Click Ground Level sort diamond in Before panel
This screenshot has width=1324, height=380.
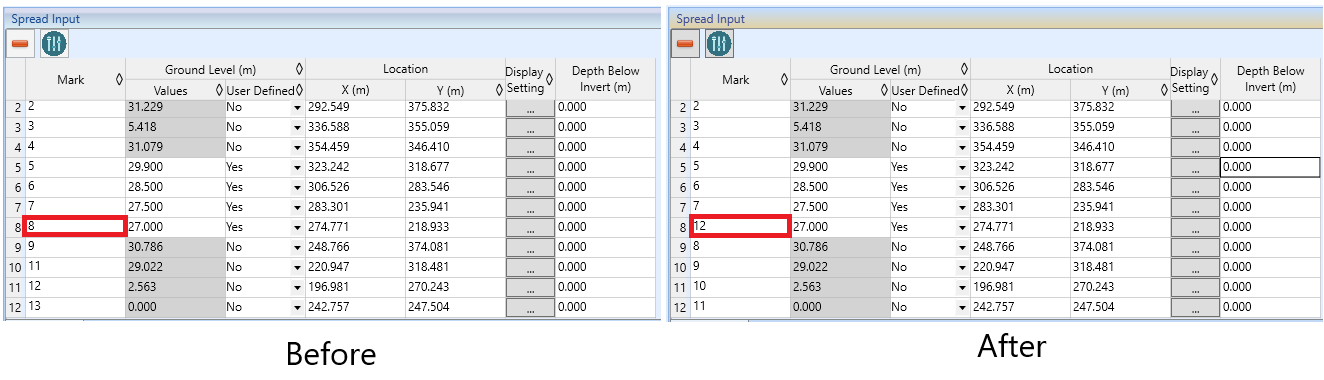[x=299, y=69]
